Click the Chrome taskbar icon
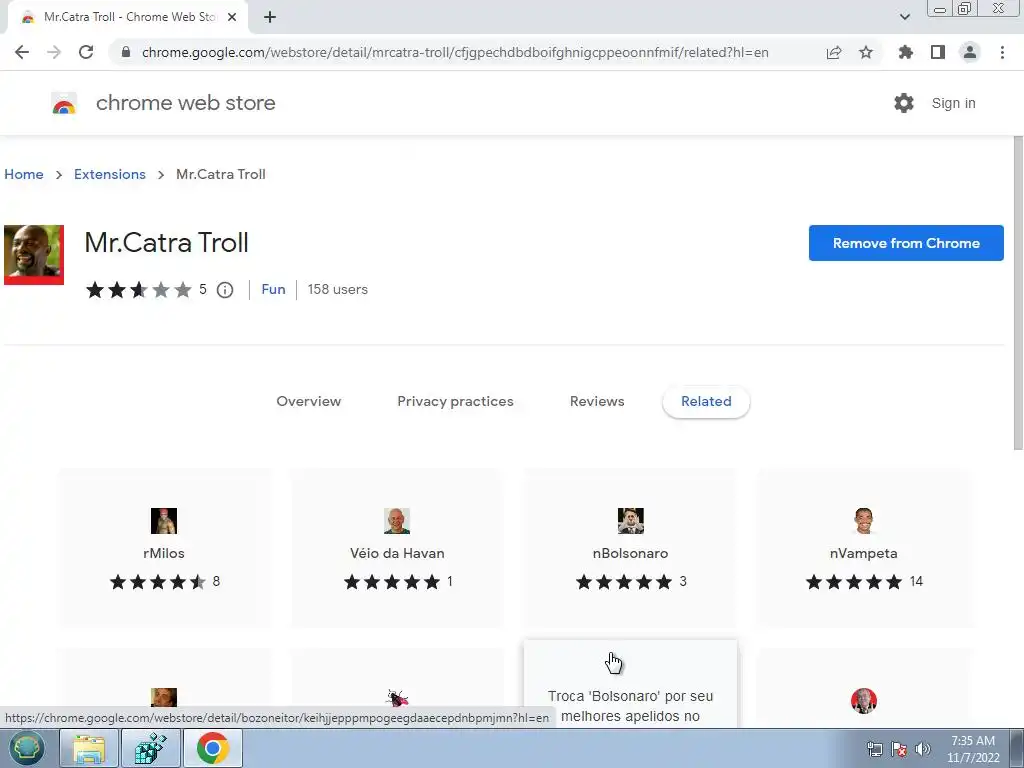The height and width of the screenshot is (768, 1024). pyautogui.click(x=212, y=748)
